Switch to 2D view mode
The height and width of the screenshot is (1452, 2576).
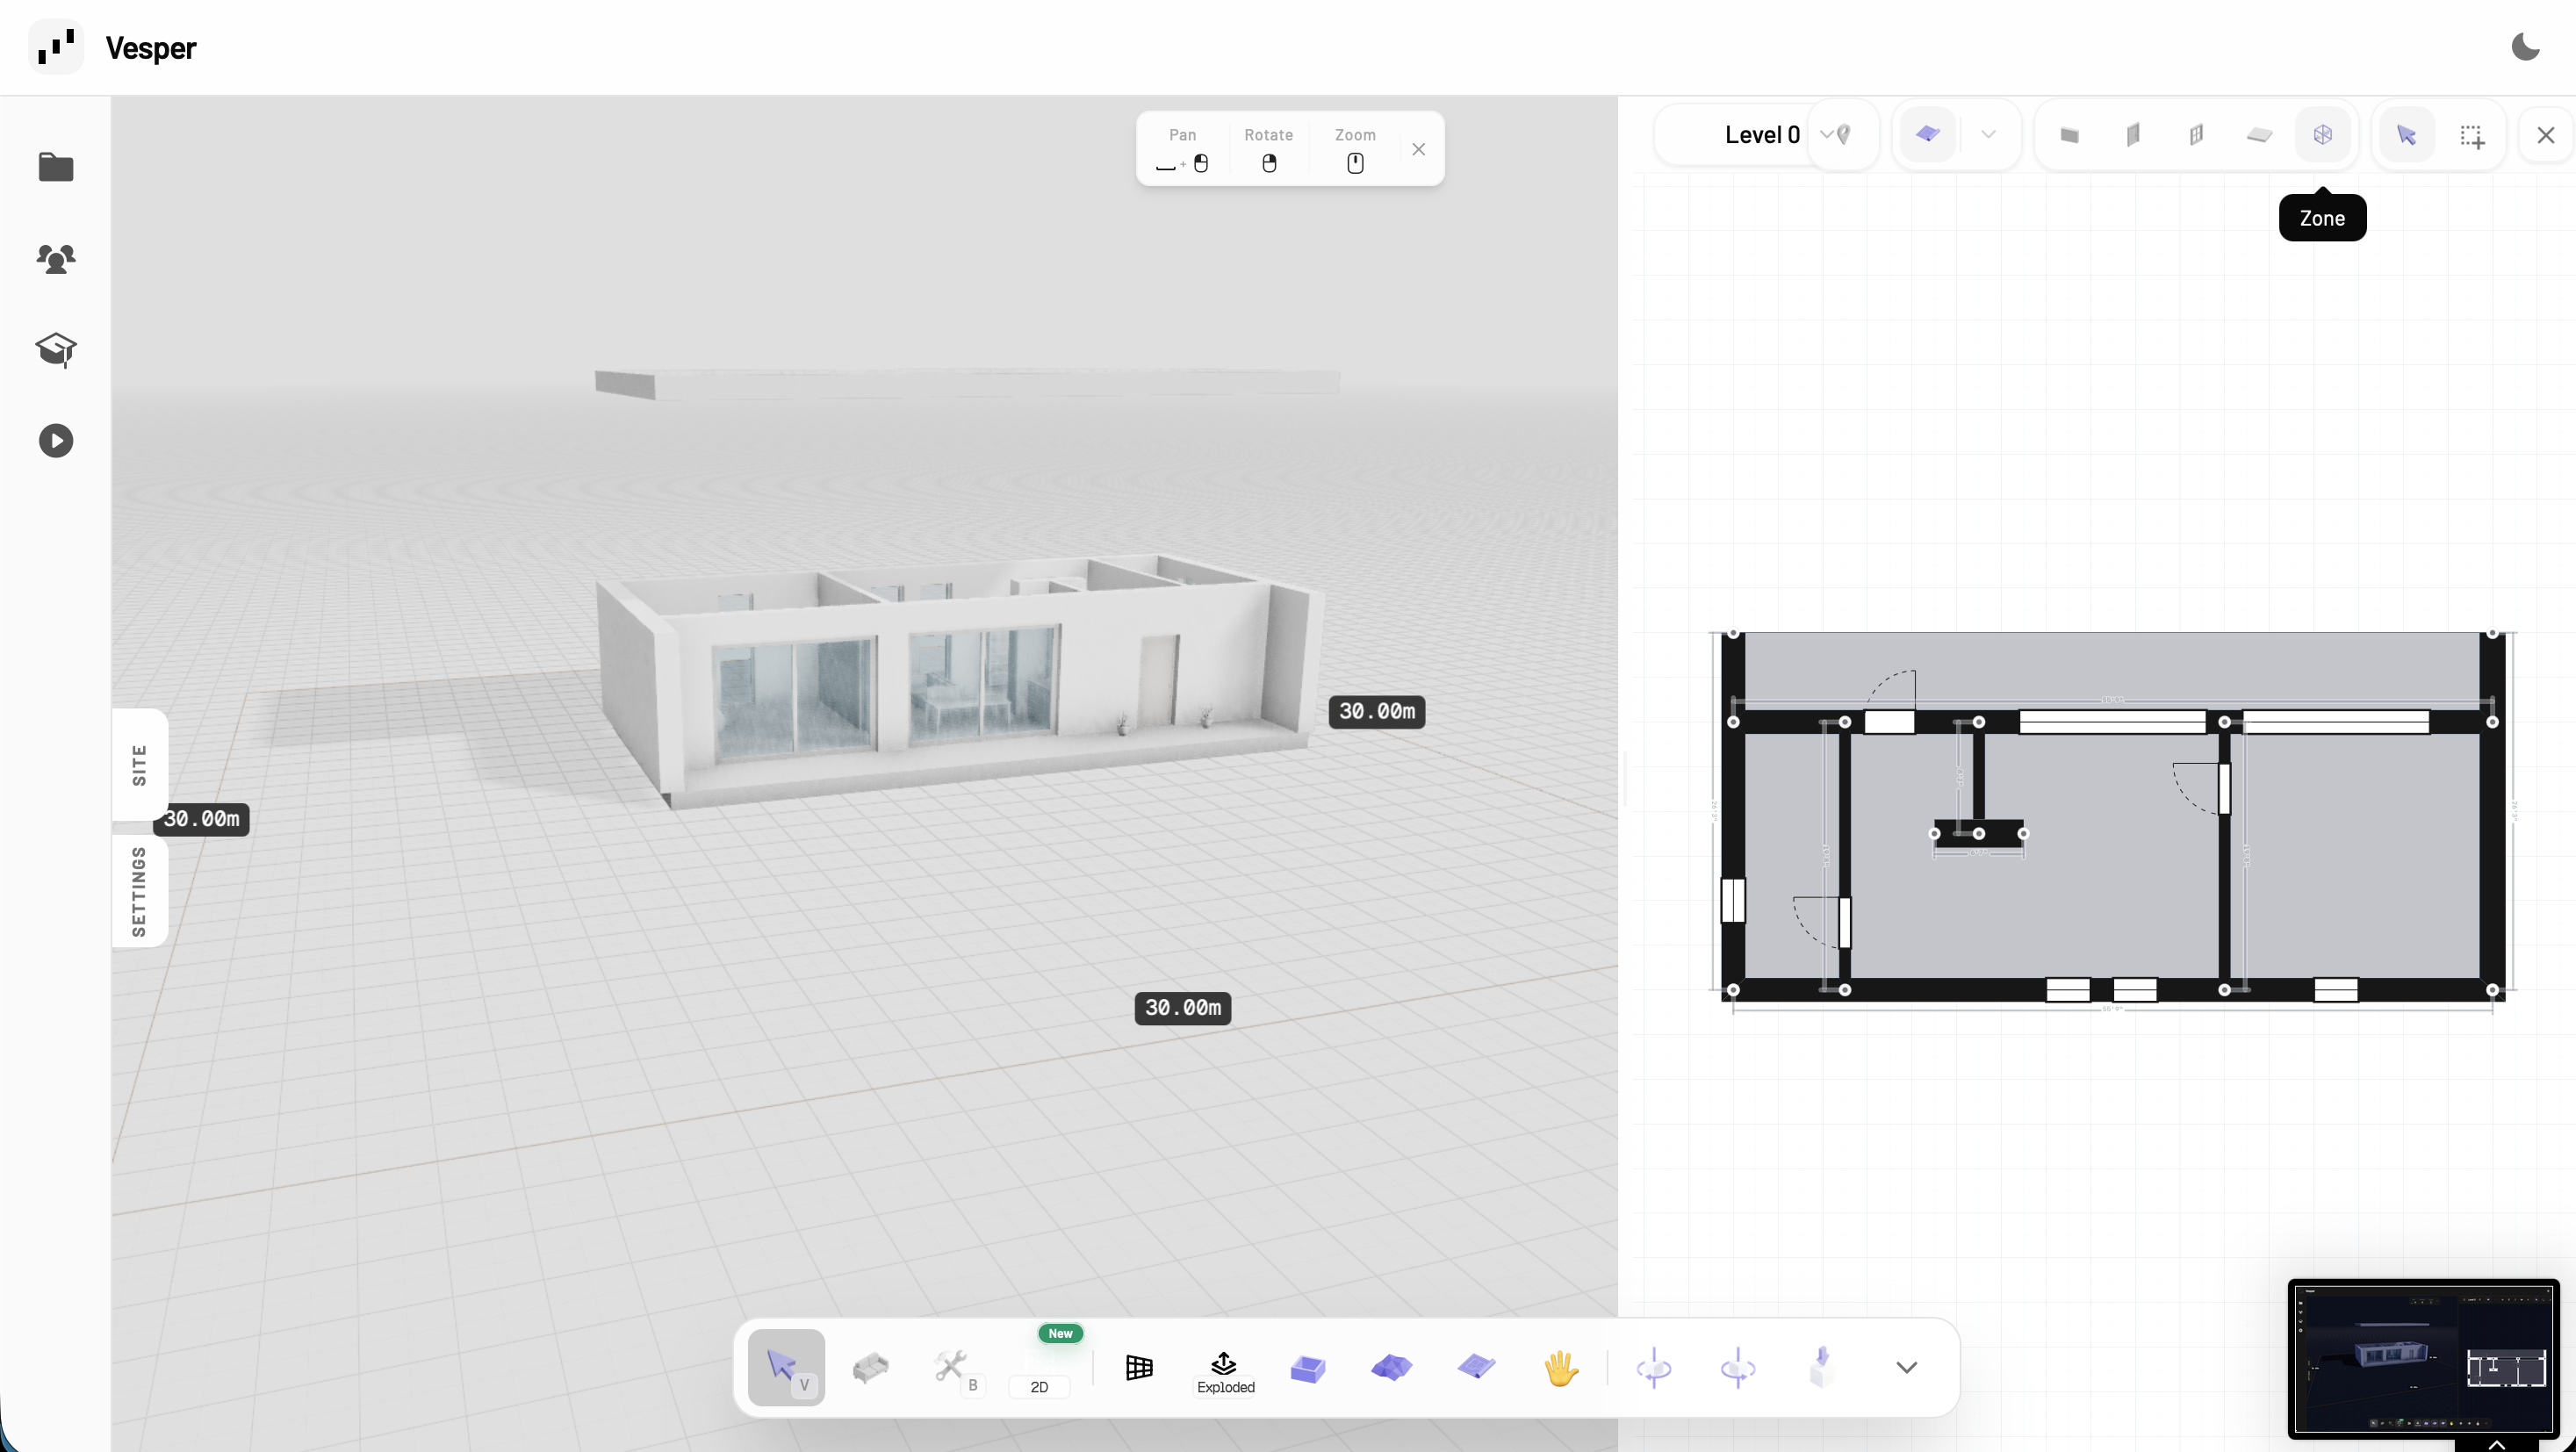coord(1039,1385)
